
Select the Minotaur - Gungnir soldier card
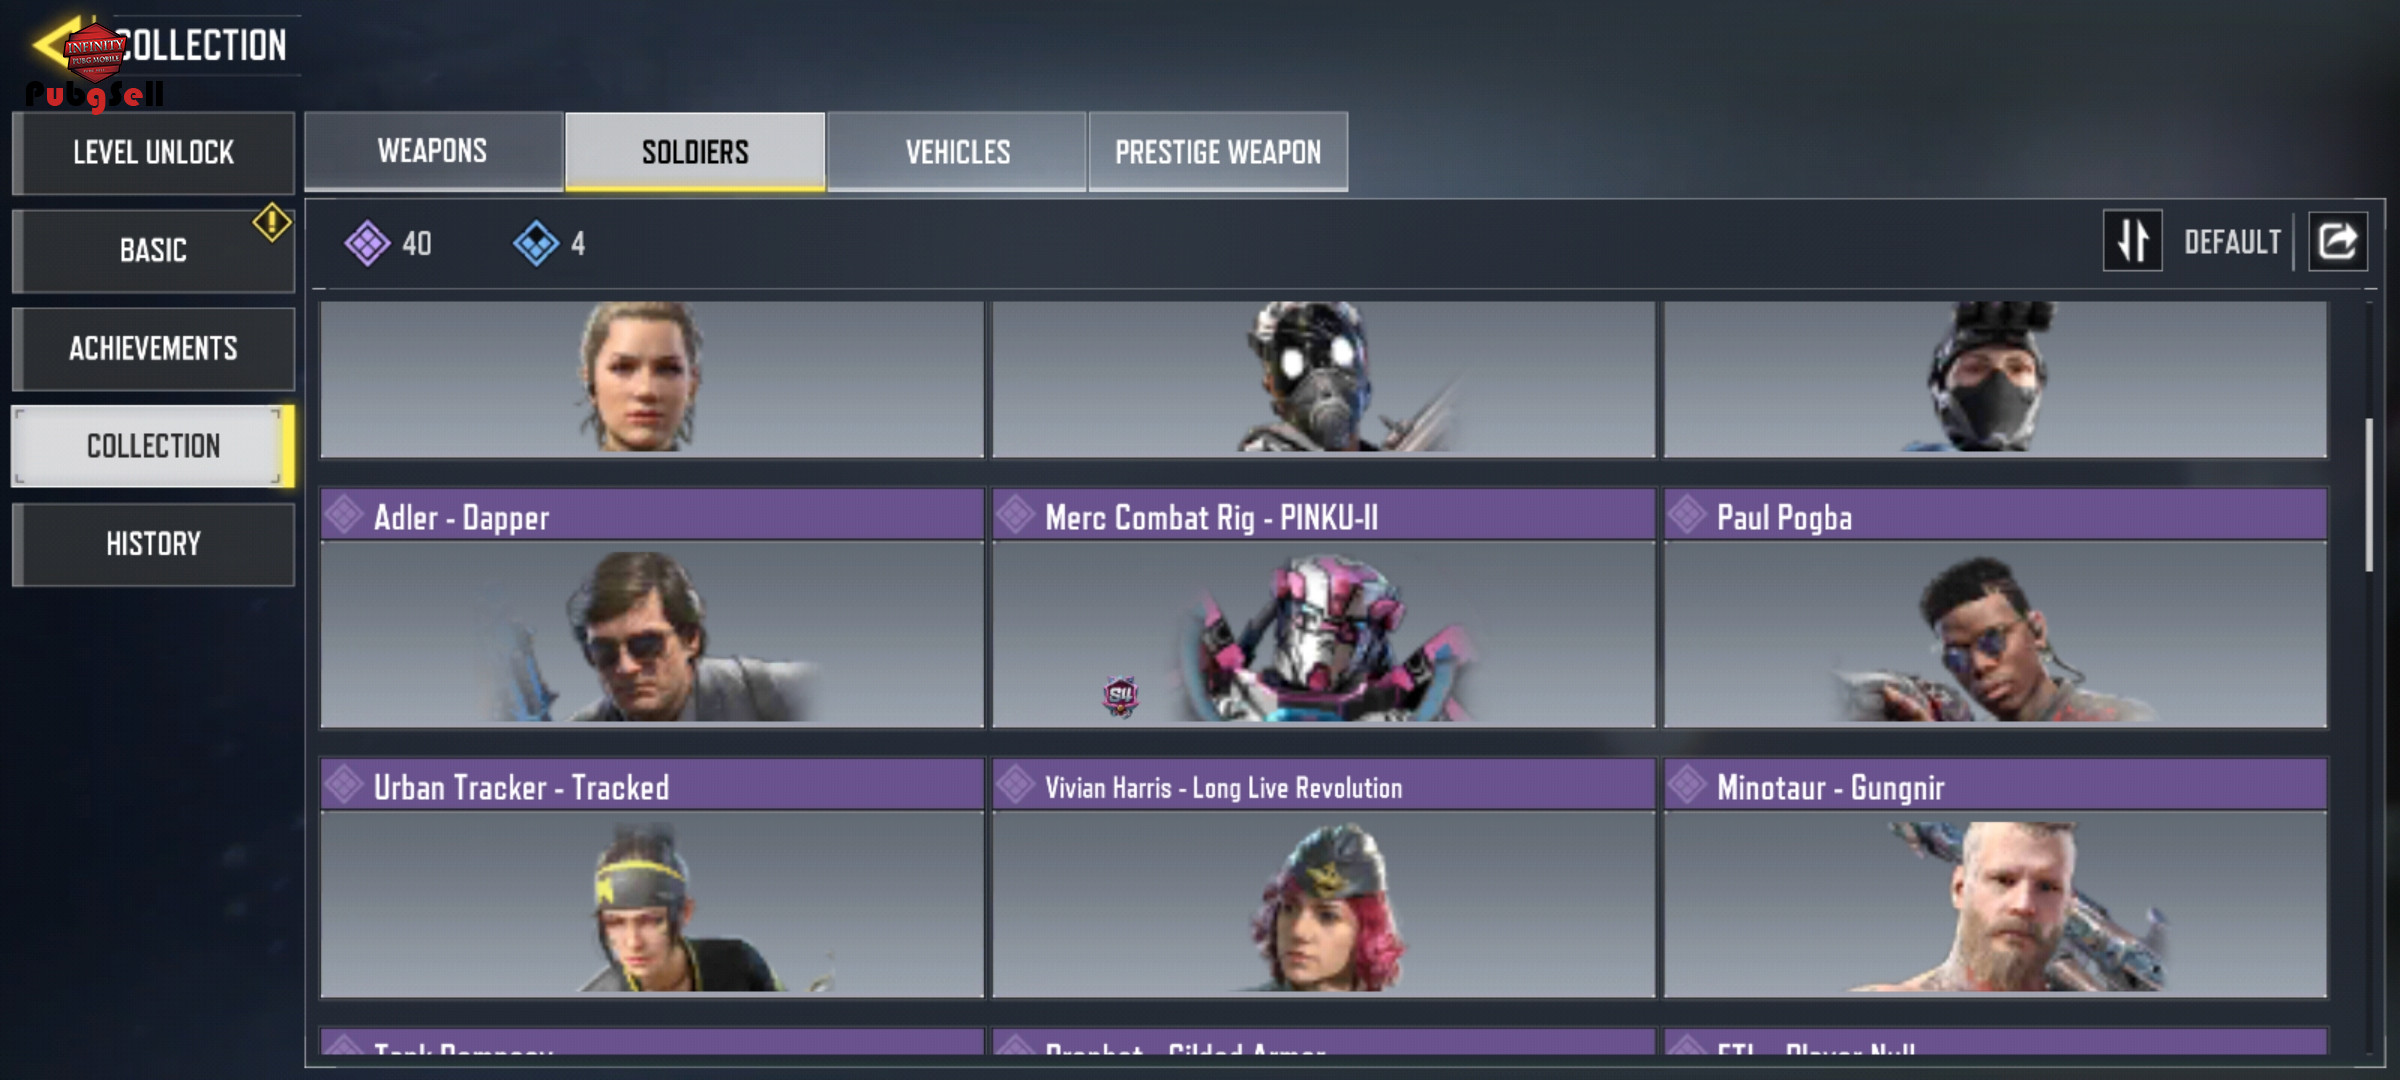pos(1995,878)
